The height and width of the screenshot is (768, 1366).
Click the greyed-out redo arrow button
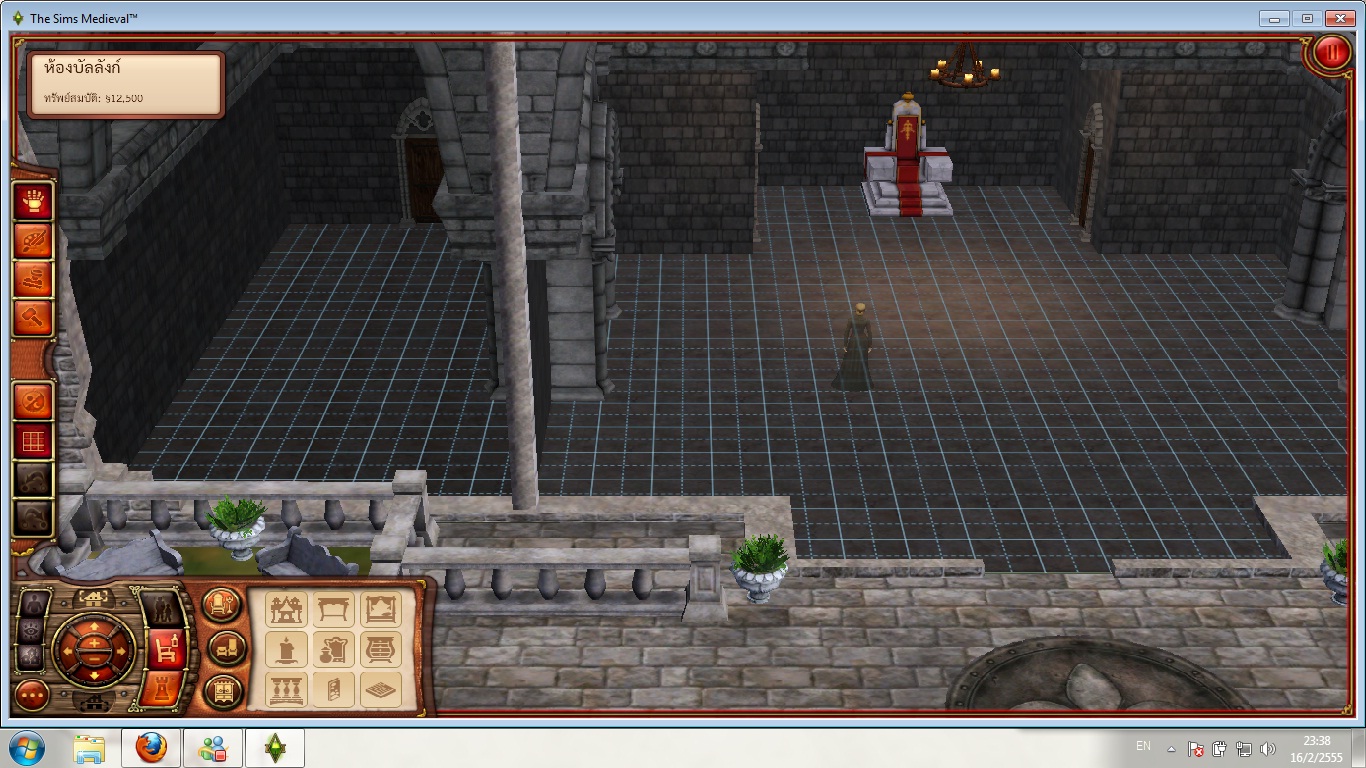(x=35, y=518)
